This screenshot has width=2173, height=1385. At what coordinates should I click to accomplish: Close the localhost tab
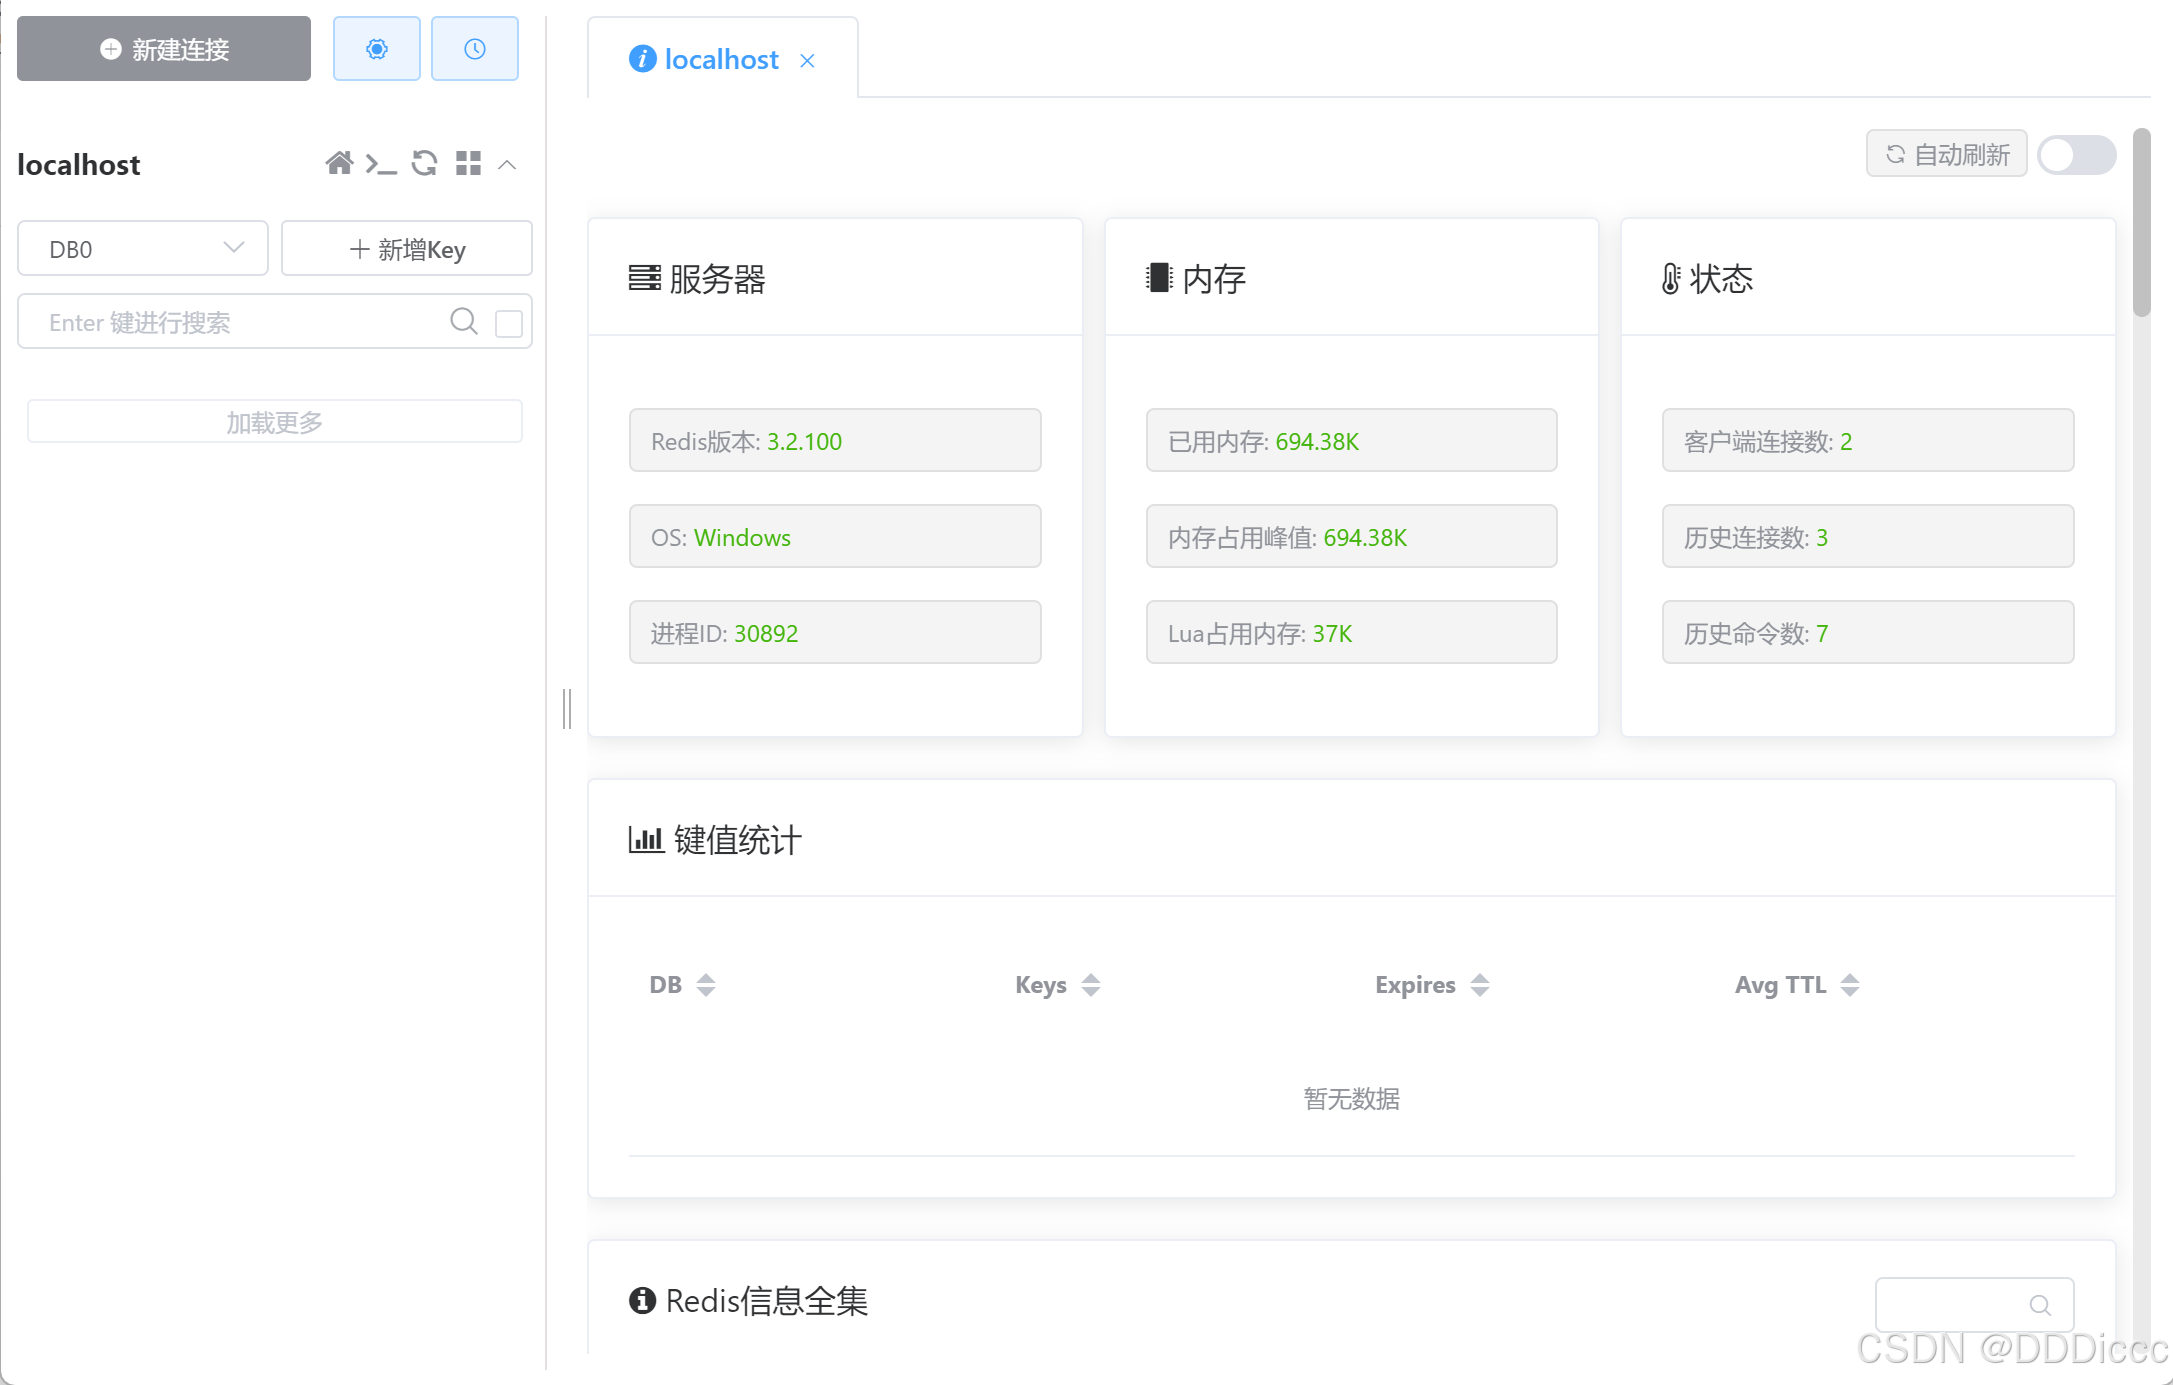[807, 61]
